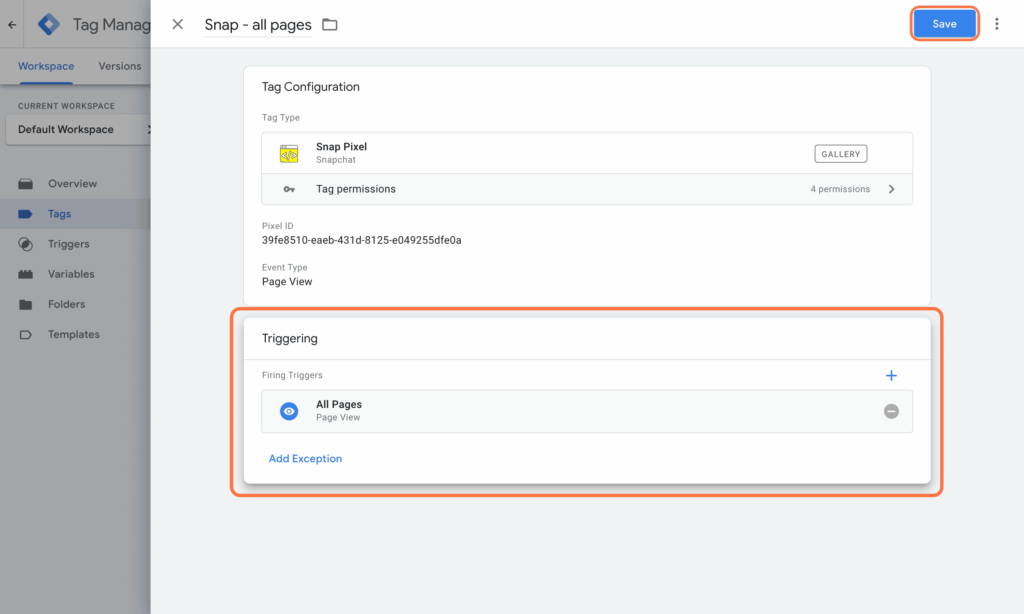The width and height of the screenshot is (1024, 614).
Task: Click the Tag Configuration heading
Action: coord(311,87)
